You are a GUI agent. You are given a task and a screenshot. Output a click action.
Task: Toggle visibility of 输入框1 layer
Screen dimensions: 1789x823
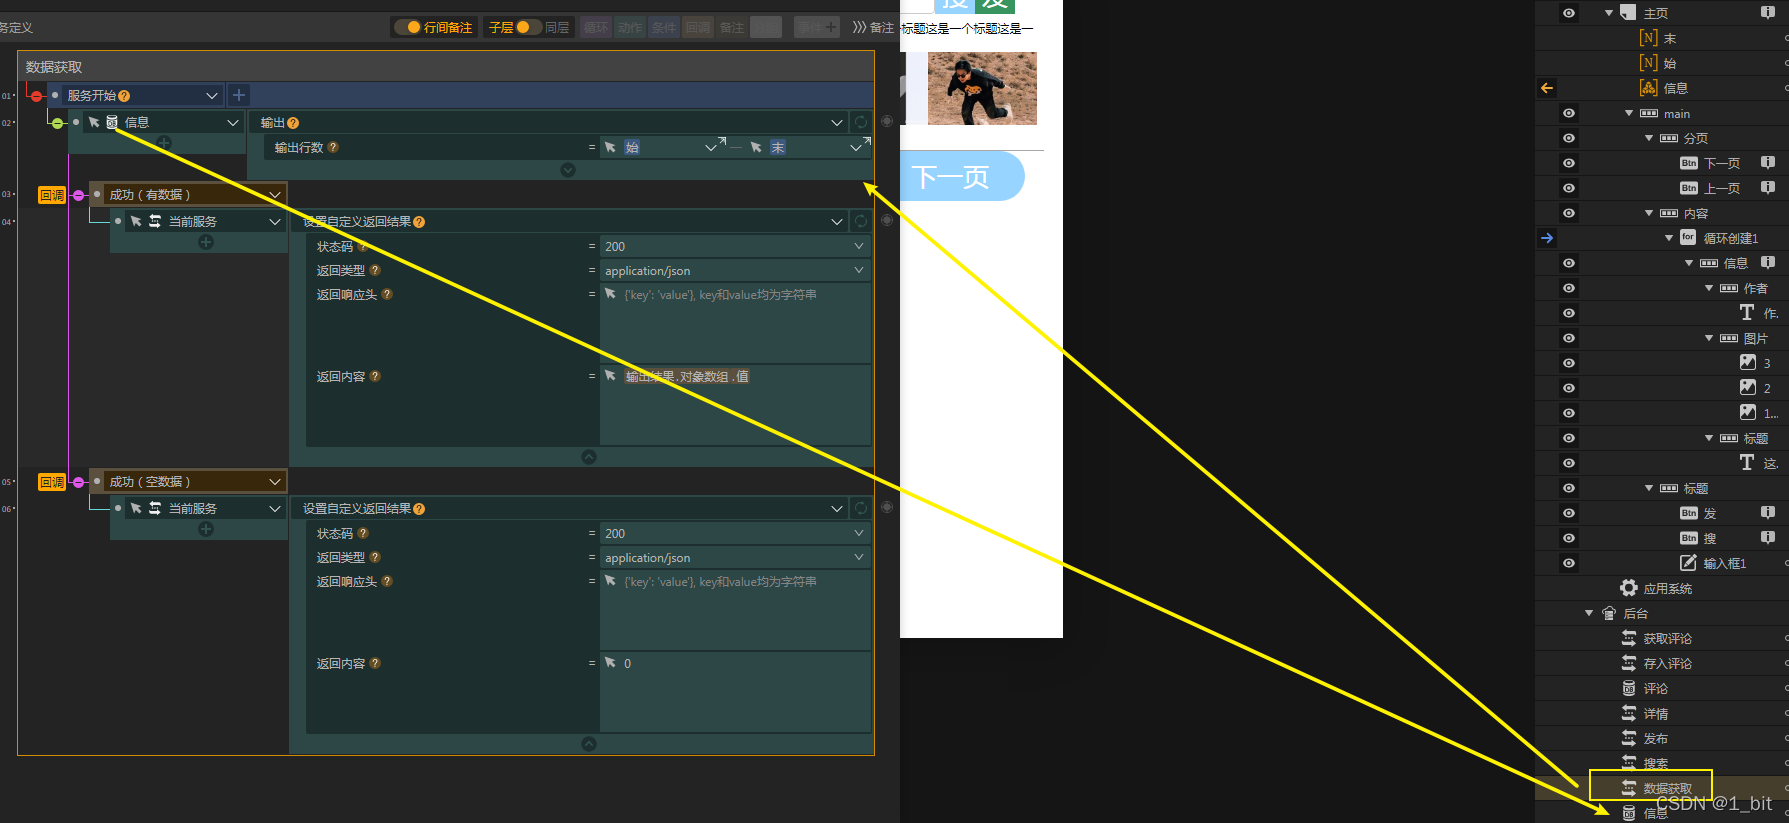[x=1569, y=563]
